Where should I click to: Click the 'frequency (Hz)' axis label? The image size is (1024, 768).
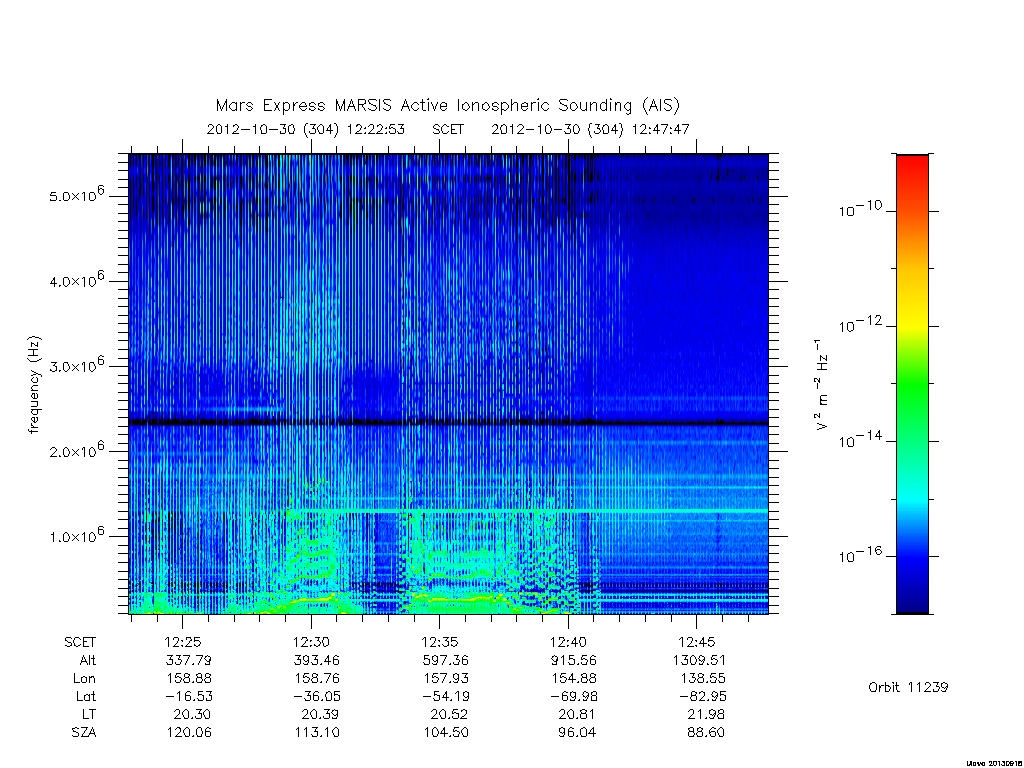click(34, 385)
